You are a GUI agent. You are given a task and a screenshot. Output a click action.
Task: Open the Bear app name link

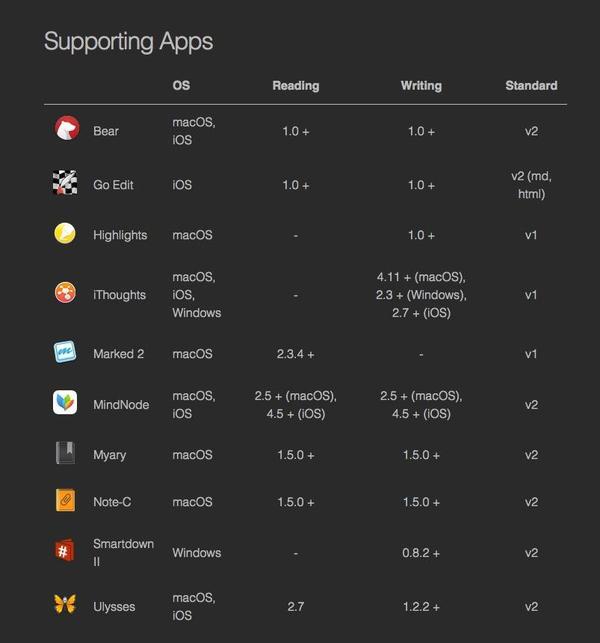[x=106, y=131]
